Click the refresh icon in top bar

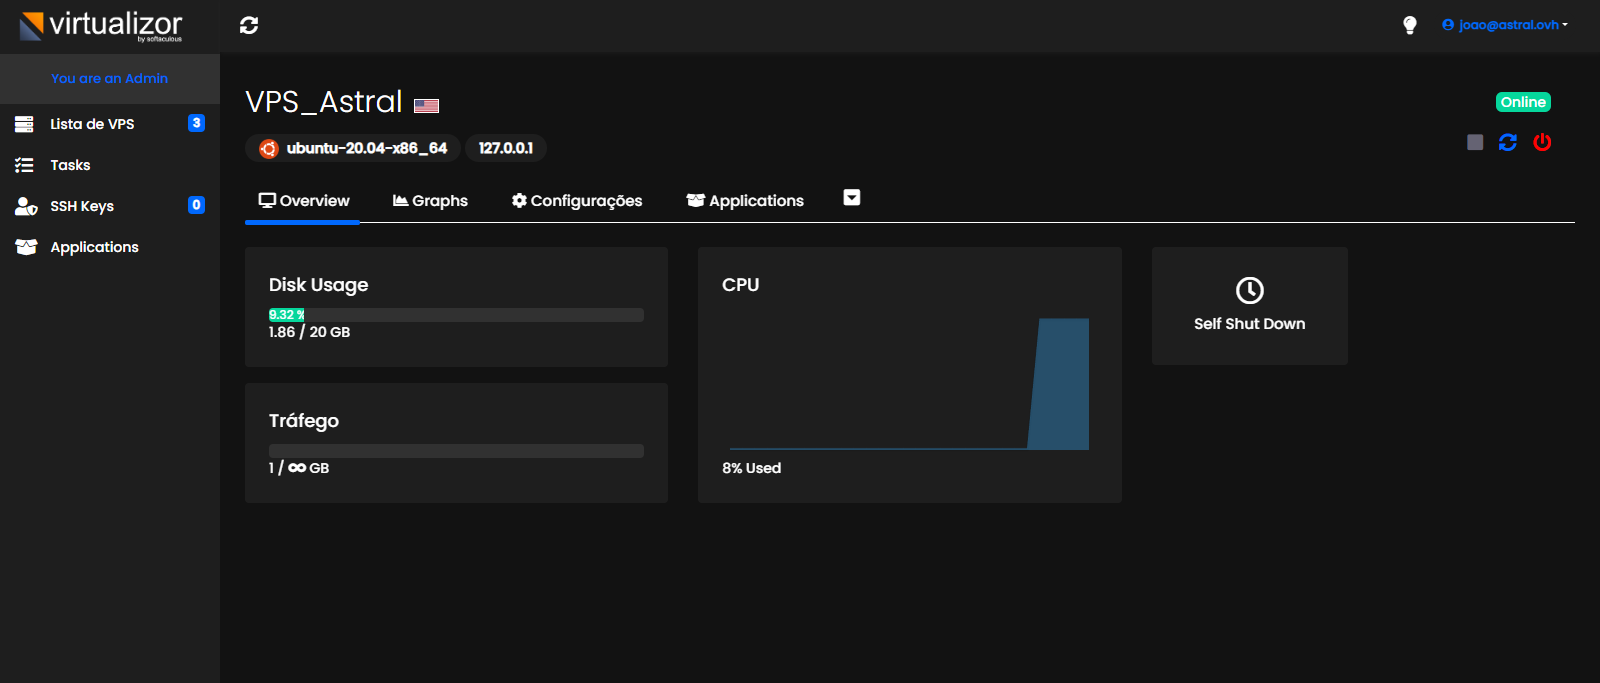click(249, 25)
